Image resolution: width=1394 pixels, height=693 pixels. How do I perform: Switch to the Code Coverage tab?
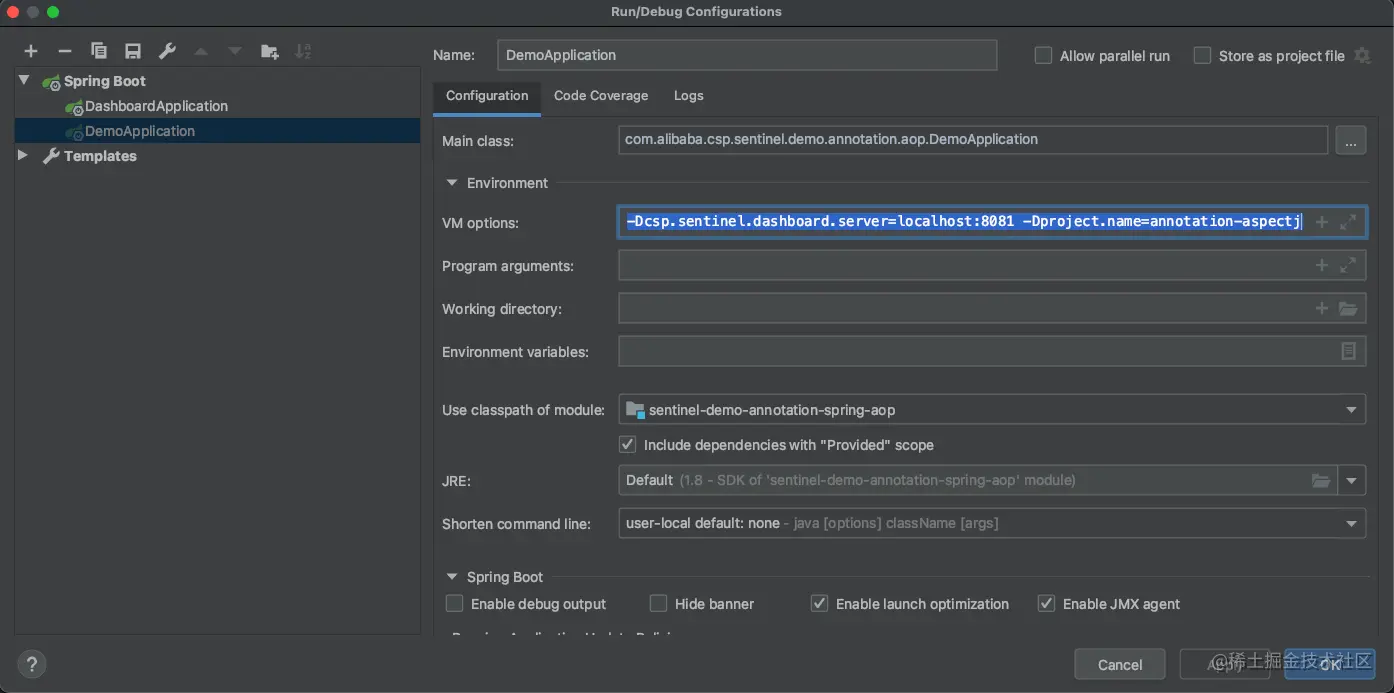(601, 96)
